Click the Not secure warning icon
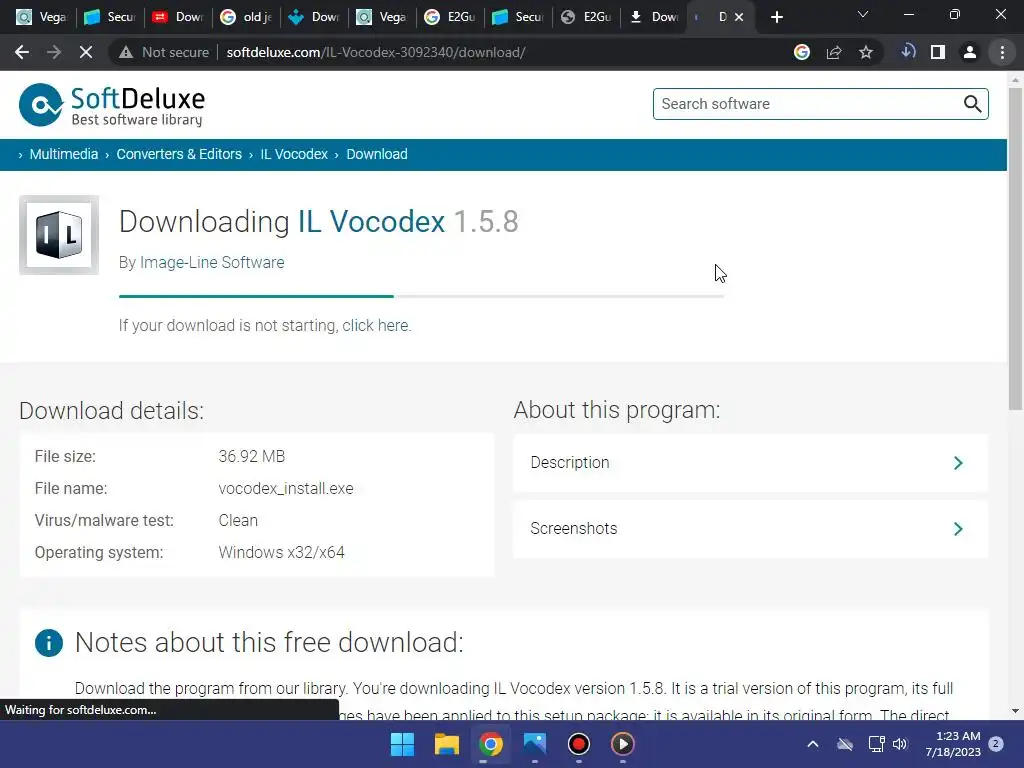1024x768 pixels. click(x=126, y=52)
